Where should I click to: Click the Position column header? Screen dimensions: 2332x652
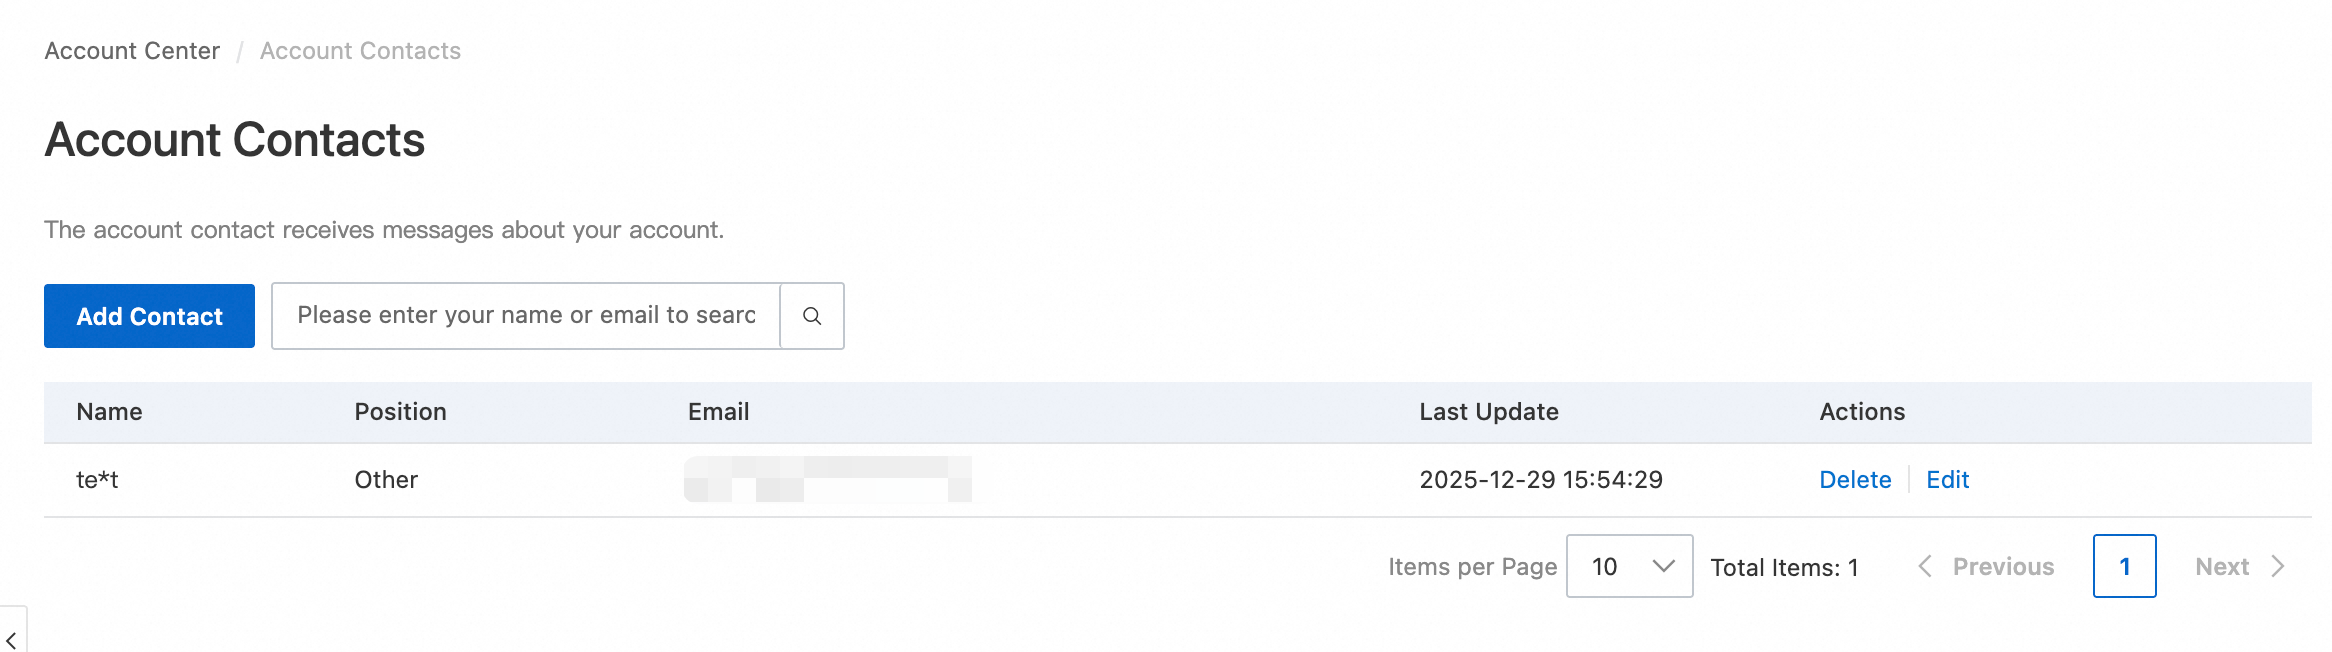400,412
